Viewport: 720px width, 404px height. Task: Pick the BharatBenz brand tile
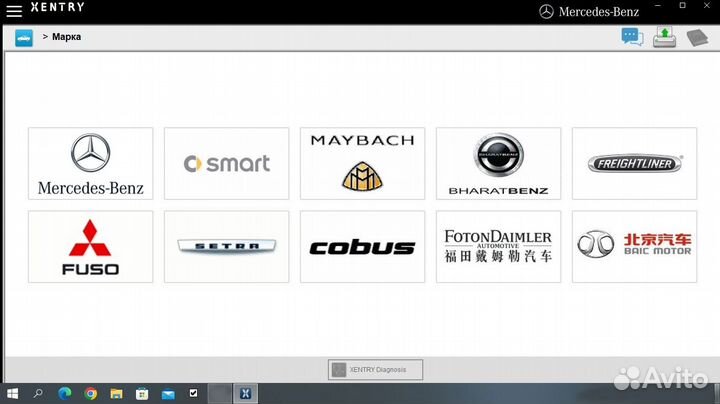pos(498,163)
